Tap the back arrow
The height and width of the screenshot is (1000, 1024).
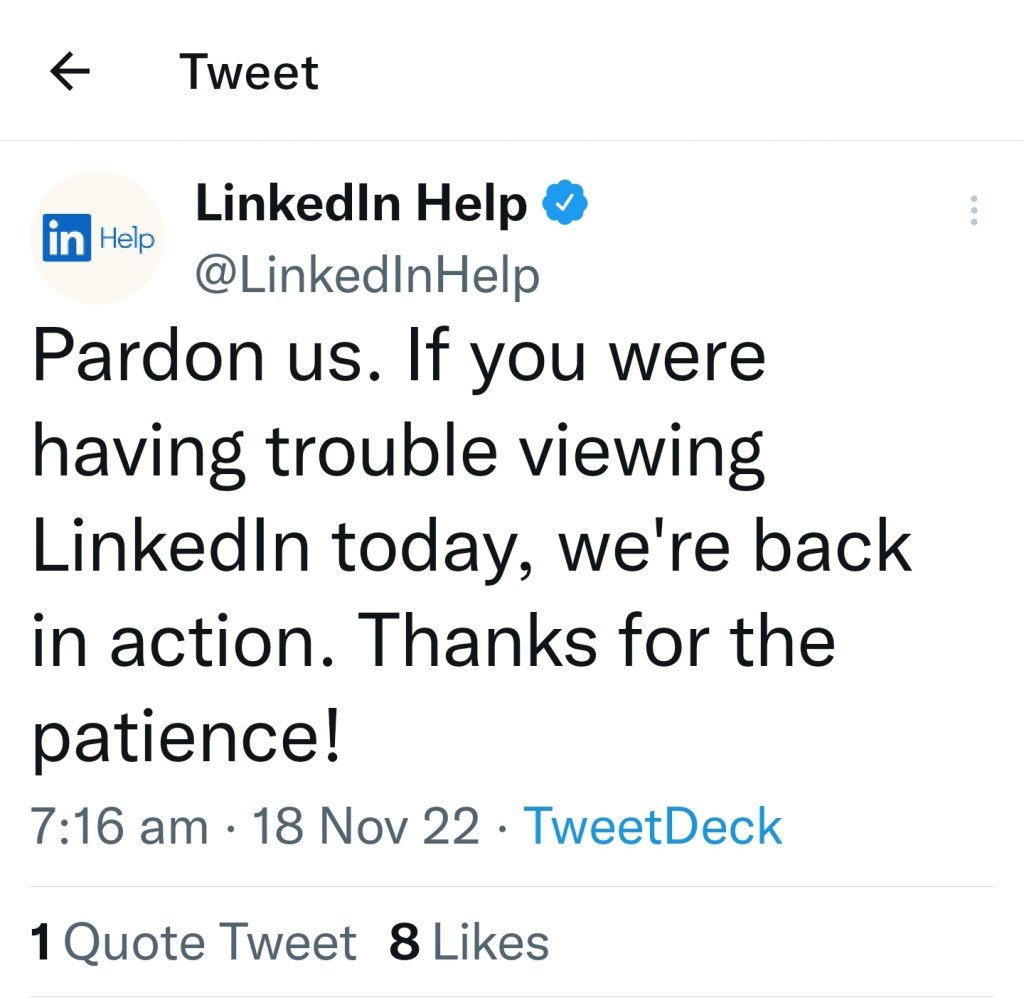click(69, 72)
